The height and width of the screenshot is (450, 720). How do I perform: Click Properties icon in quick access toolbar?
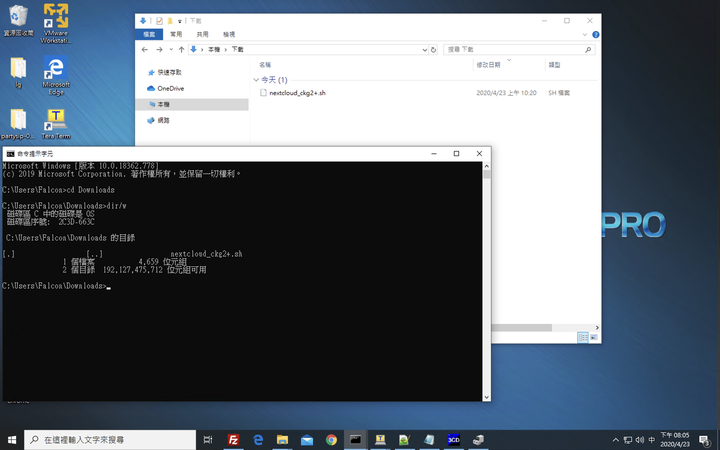coord(159,21)
